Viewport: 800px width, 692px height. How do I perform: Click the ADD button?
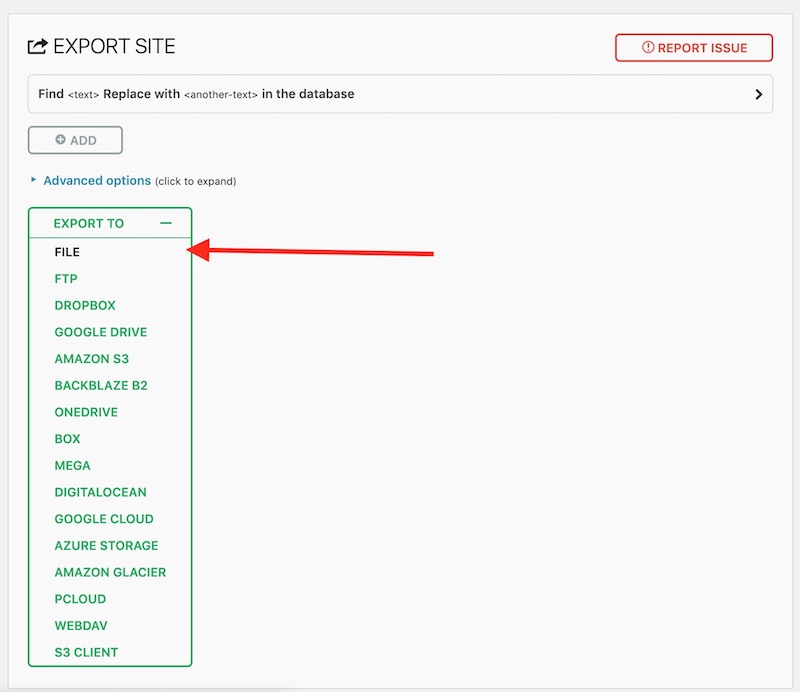click(75, 140)
